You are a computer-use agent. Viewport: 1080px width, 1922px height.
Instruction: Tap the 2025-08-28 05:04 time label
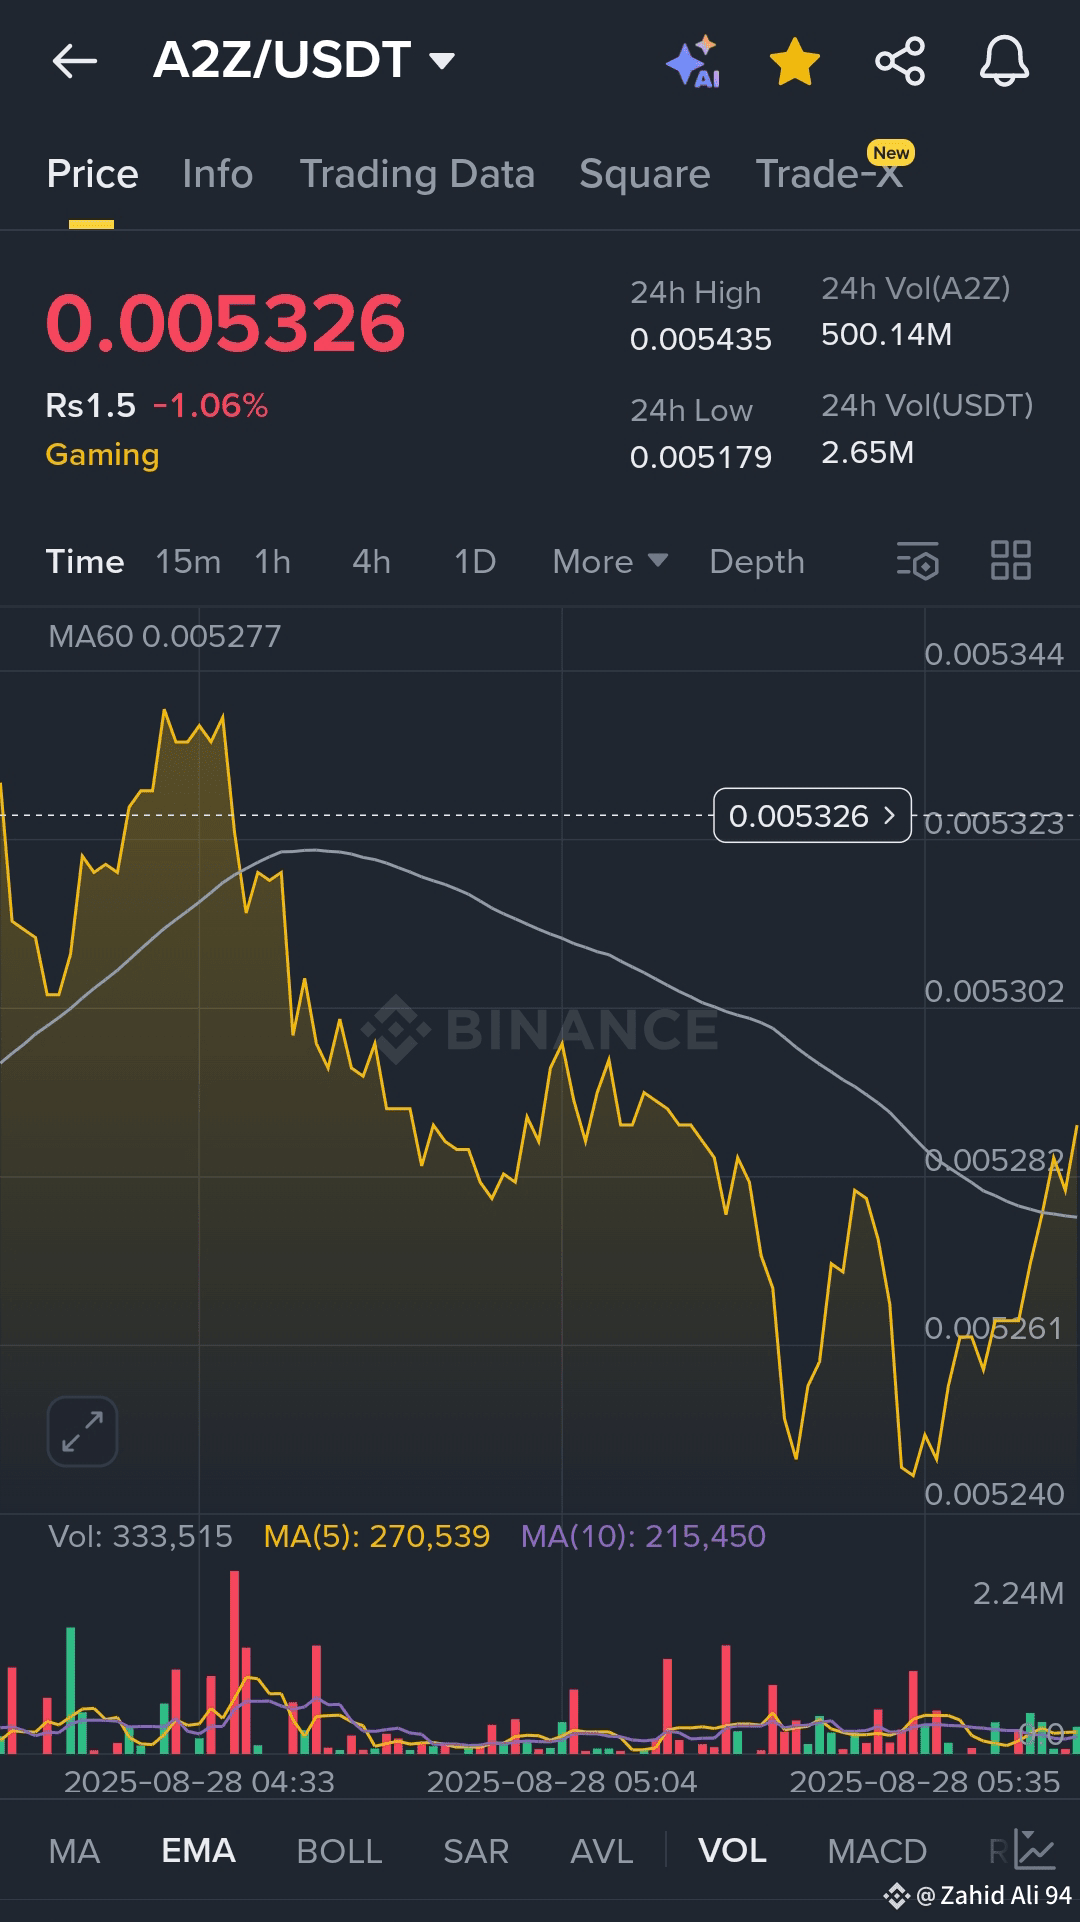point(562,1782)
